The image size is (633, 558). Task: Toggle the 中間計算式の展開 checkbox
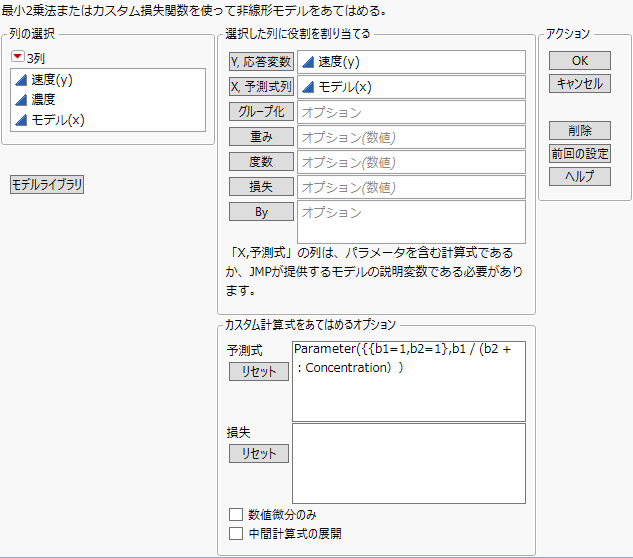pos(236,534)
